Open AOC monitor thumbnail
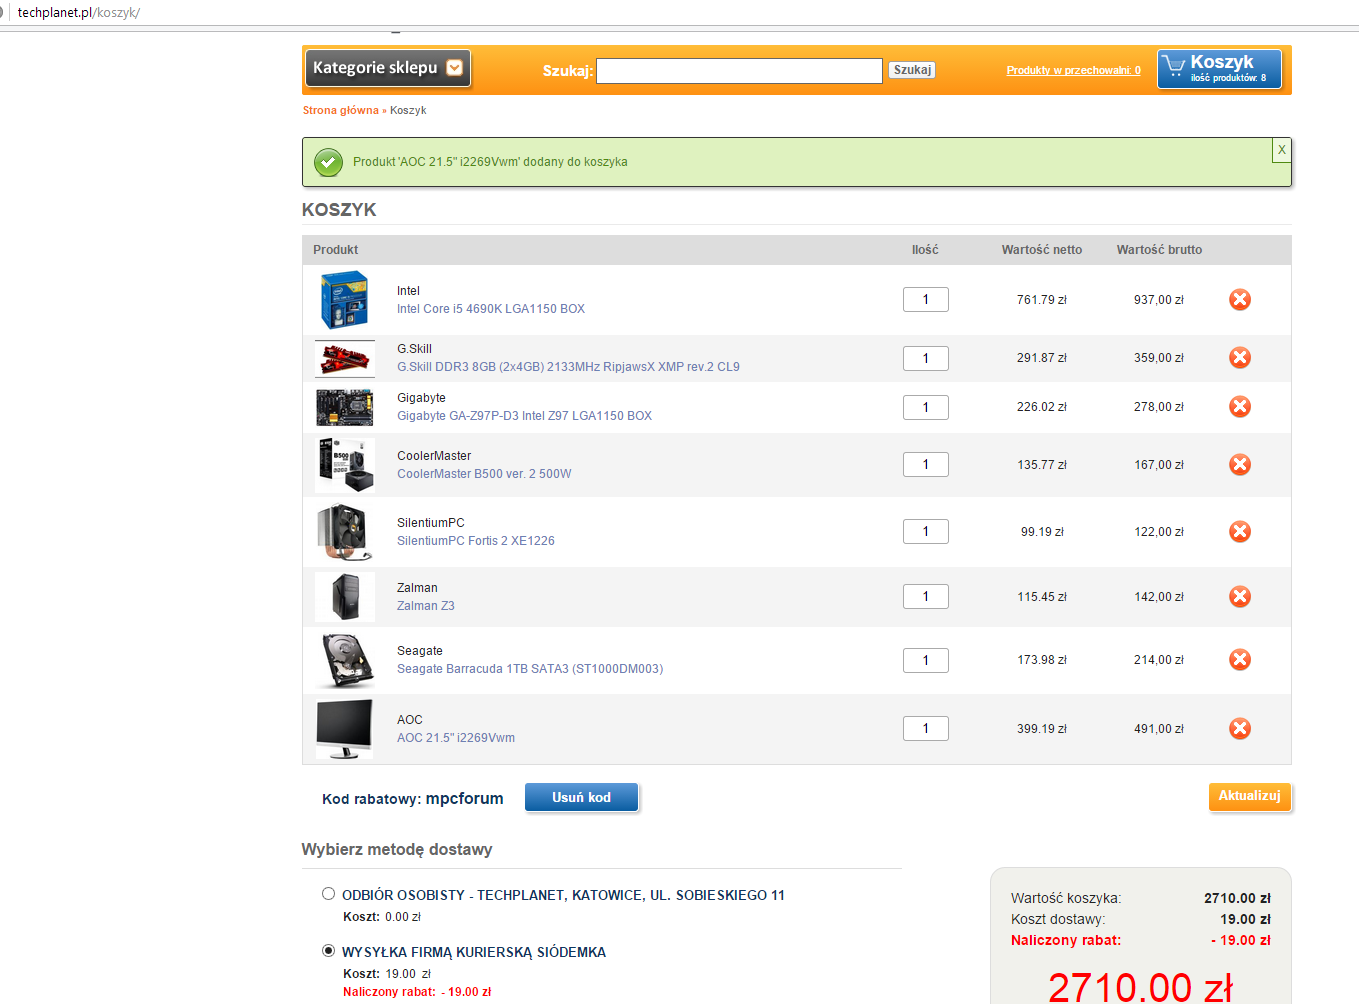The height and width of the screenshot is (1004, 1359). click(x=344, y=729)
